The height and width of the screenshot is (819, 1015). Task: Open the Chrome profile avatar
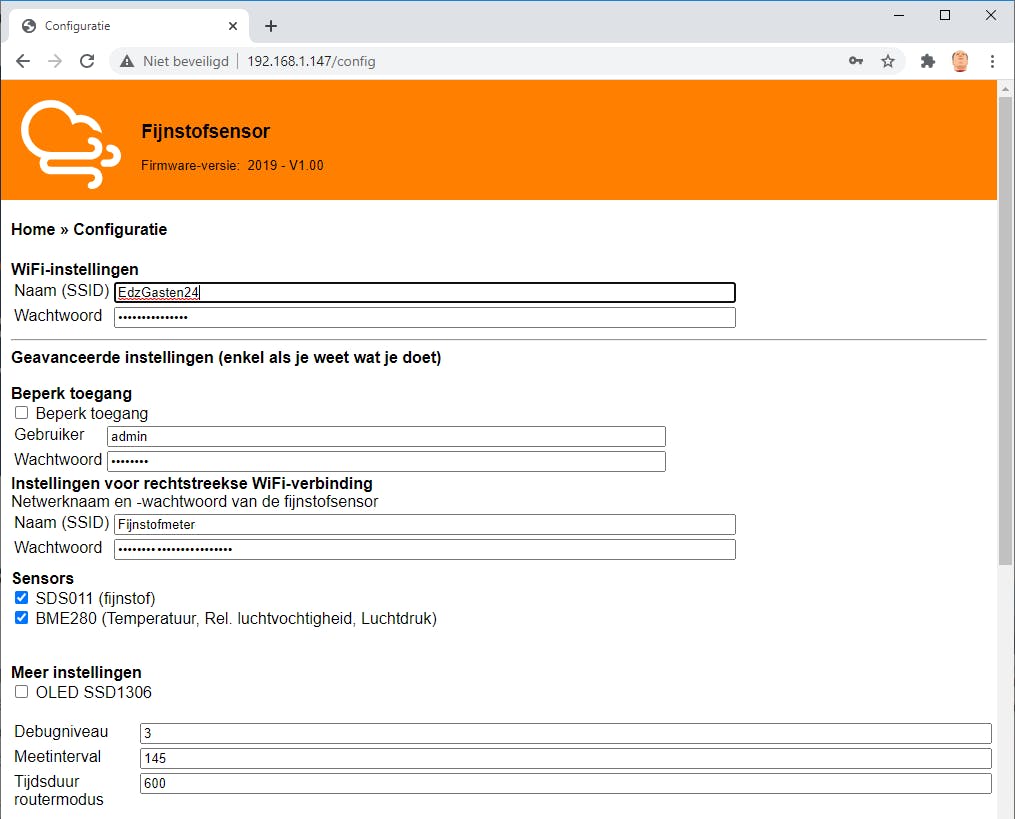point(960,61)
